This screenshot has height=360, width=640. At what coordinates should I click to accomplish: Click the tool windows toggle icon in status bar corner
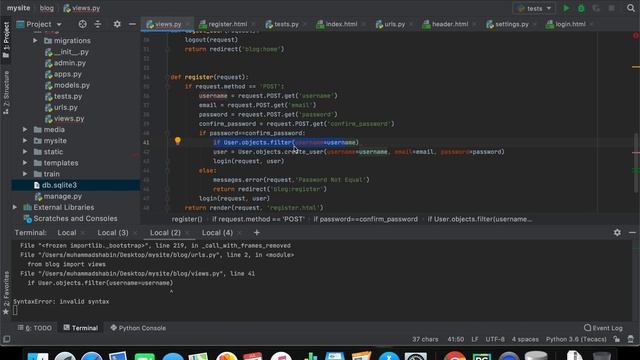[7, 339]
